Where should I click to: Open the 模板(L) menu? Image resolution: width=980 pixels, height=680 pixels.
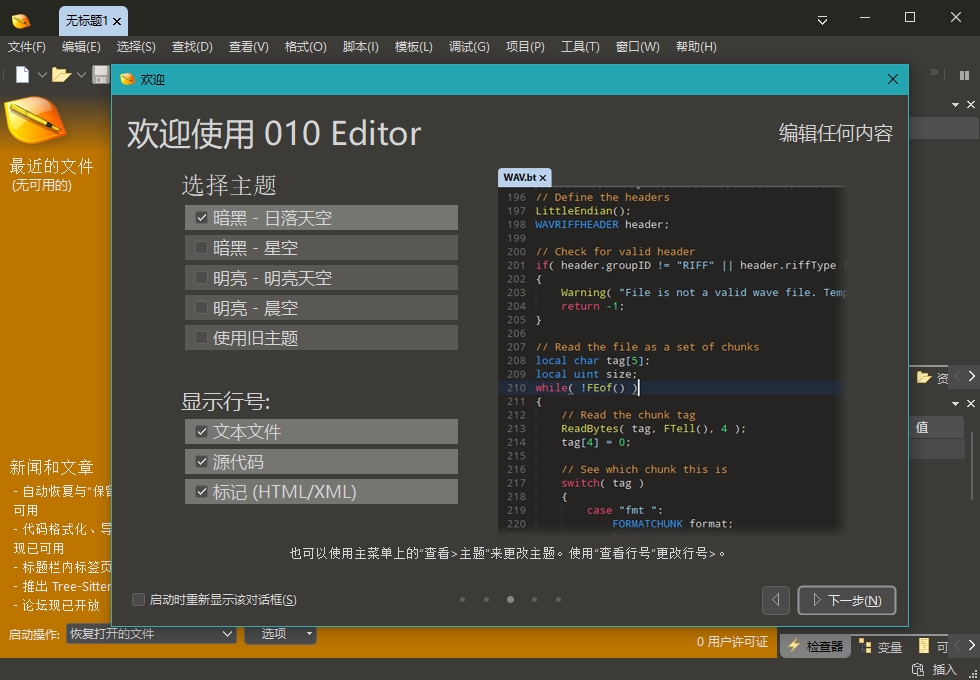(x=413, y=47)
